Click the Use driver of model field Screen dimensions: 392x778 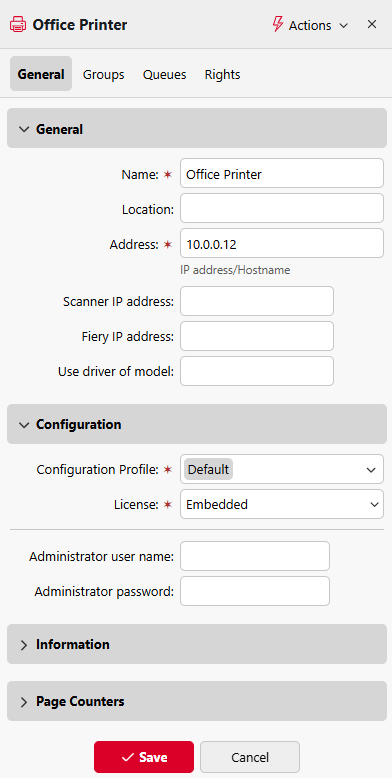click(x=257, y=371)
